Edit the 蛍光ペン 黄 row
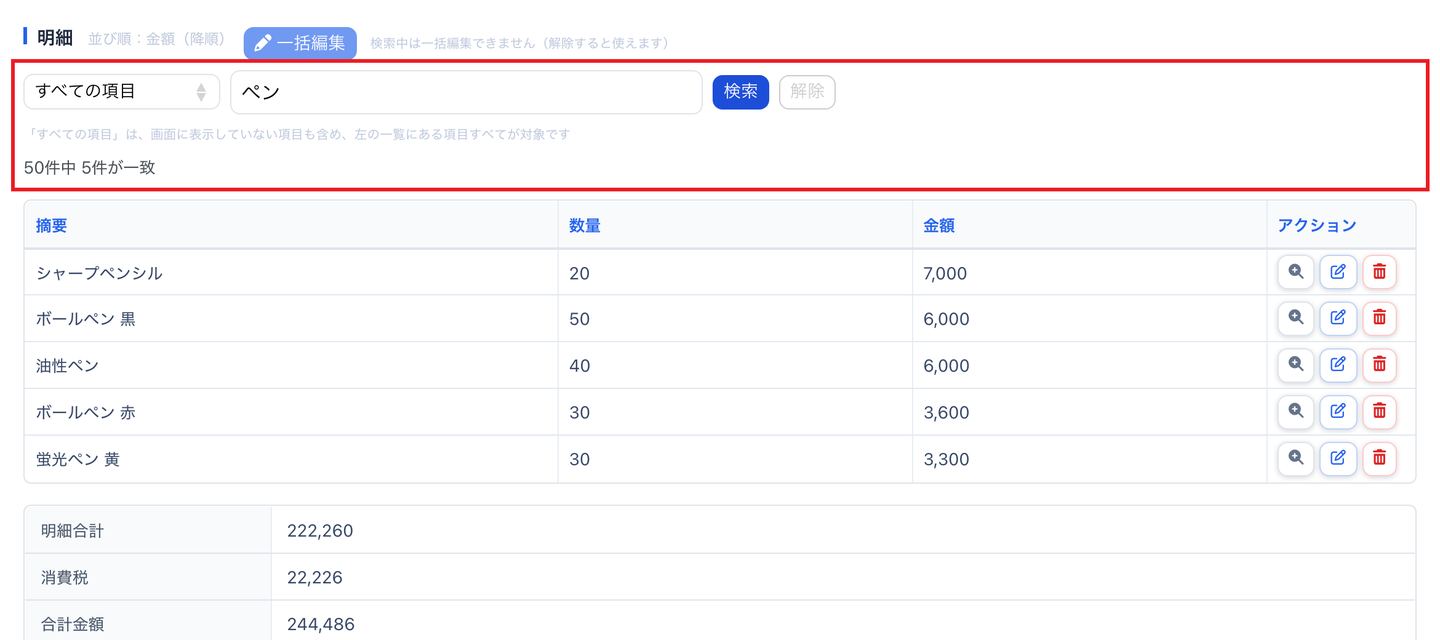This screenshot has width=1440, height=640. (1338, 458)
